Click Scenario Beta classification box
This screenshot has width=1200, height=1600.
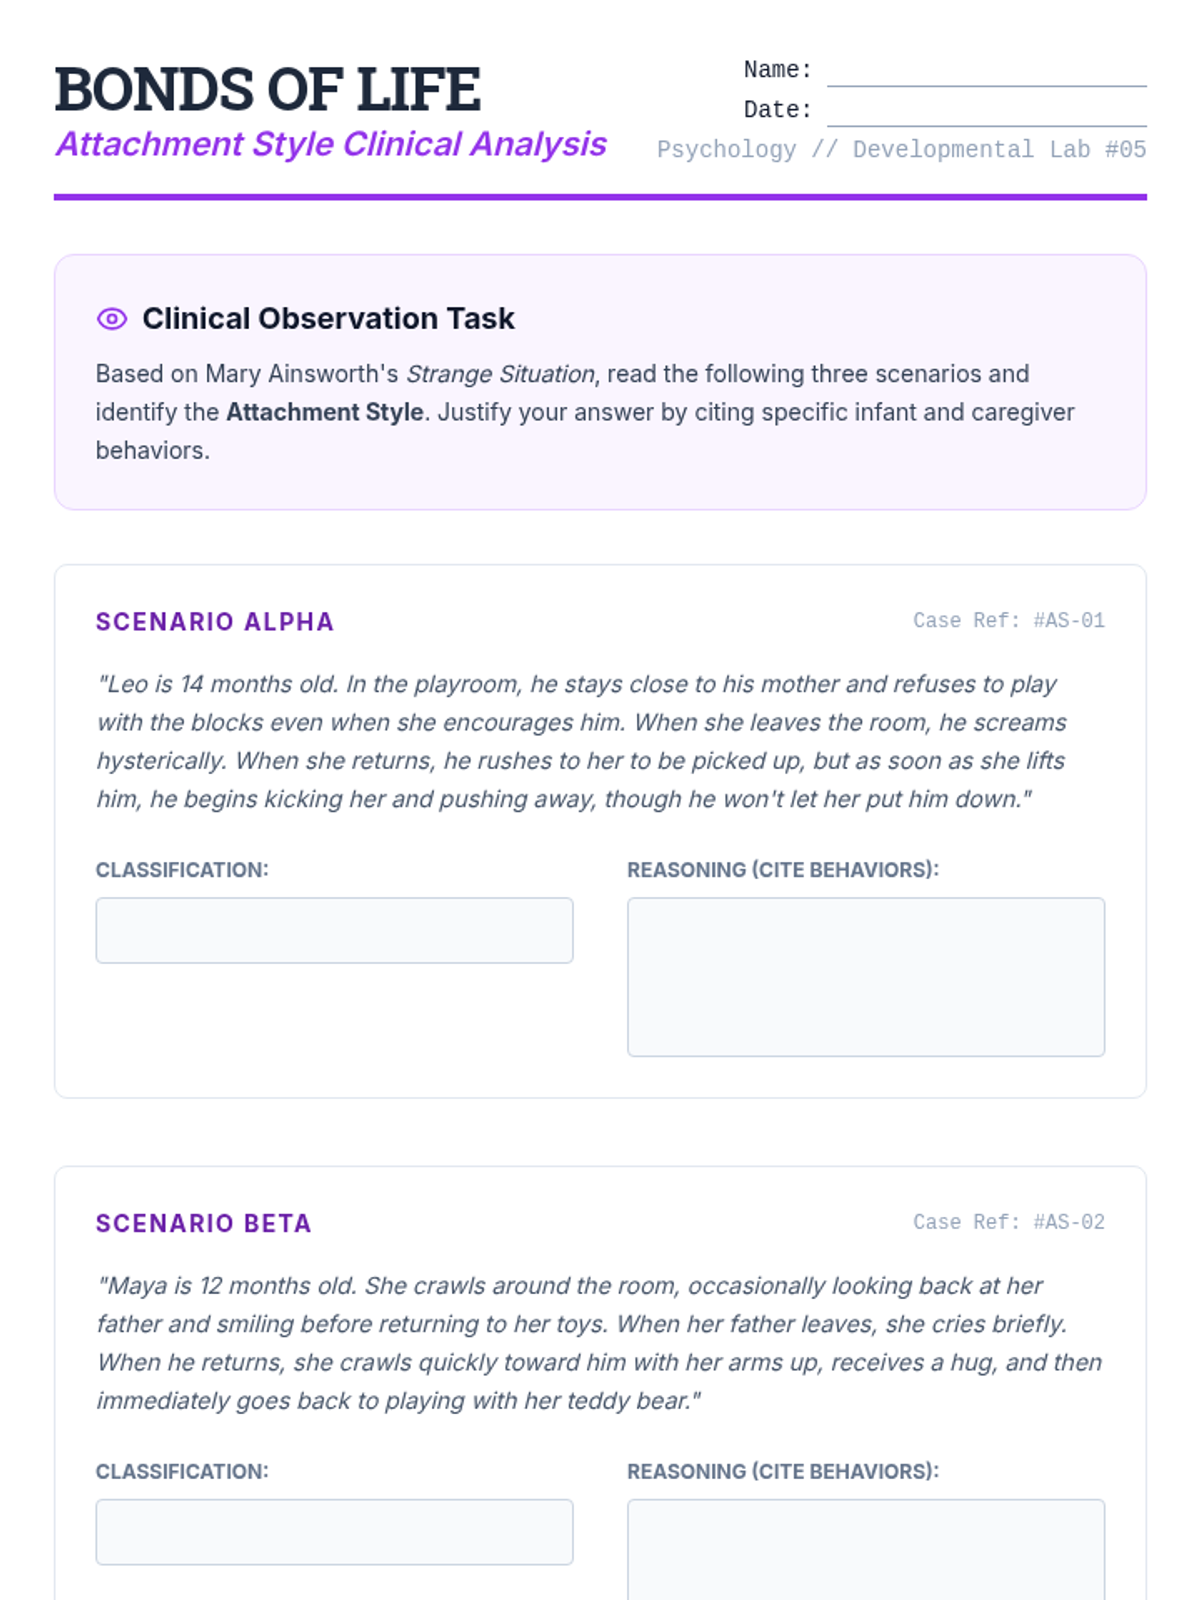[334, 1531]
